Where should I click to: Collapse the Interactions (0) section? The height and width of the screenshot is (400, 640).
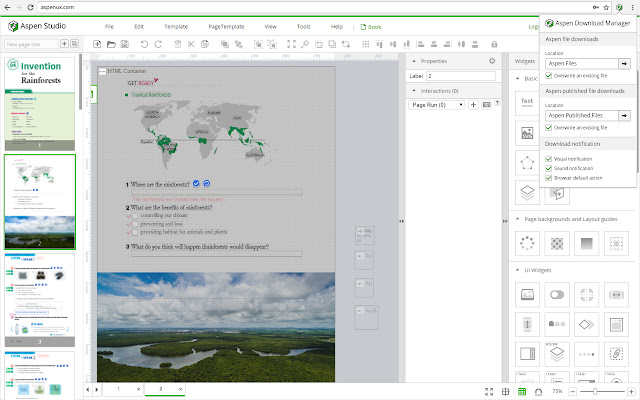coord(414,91)
